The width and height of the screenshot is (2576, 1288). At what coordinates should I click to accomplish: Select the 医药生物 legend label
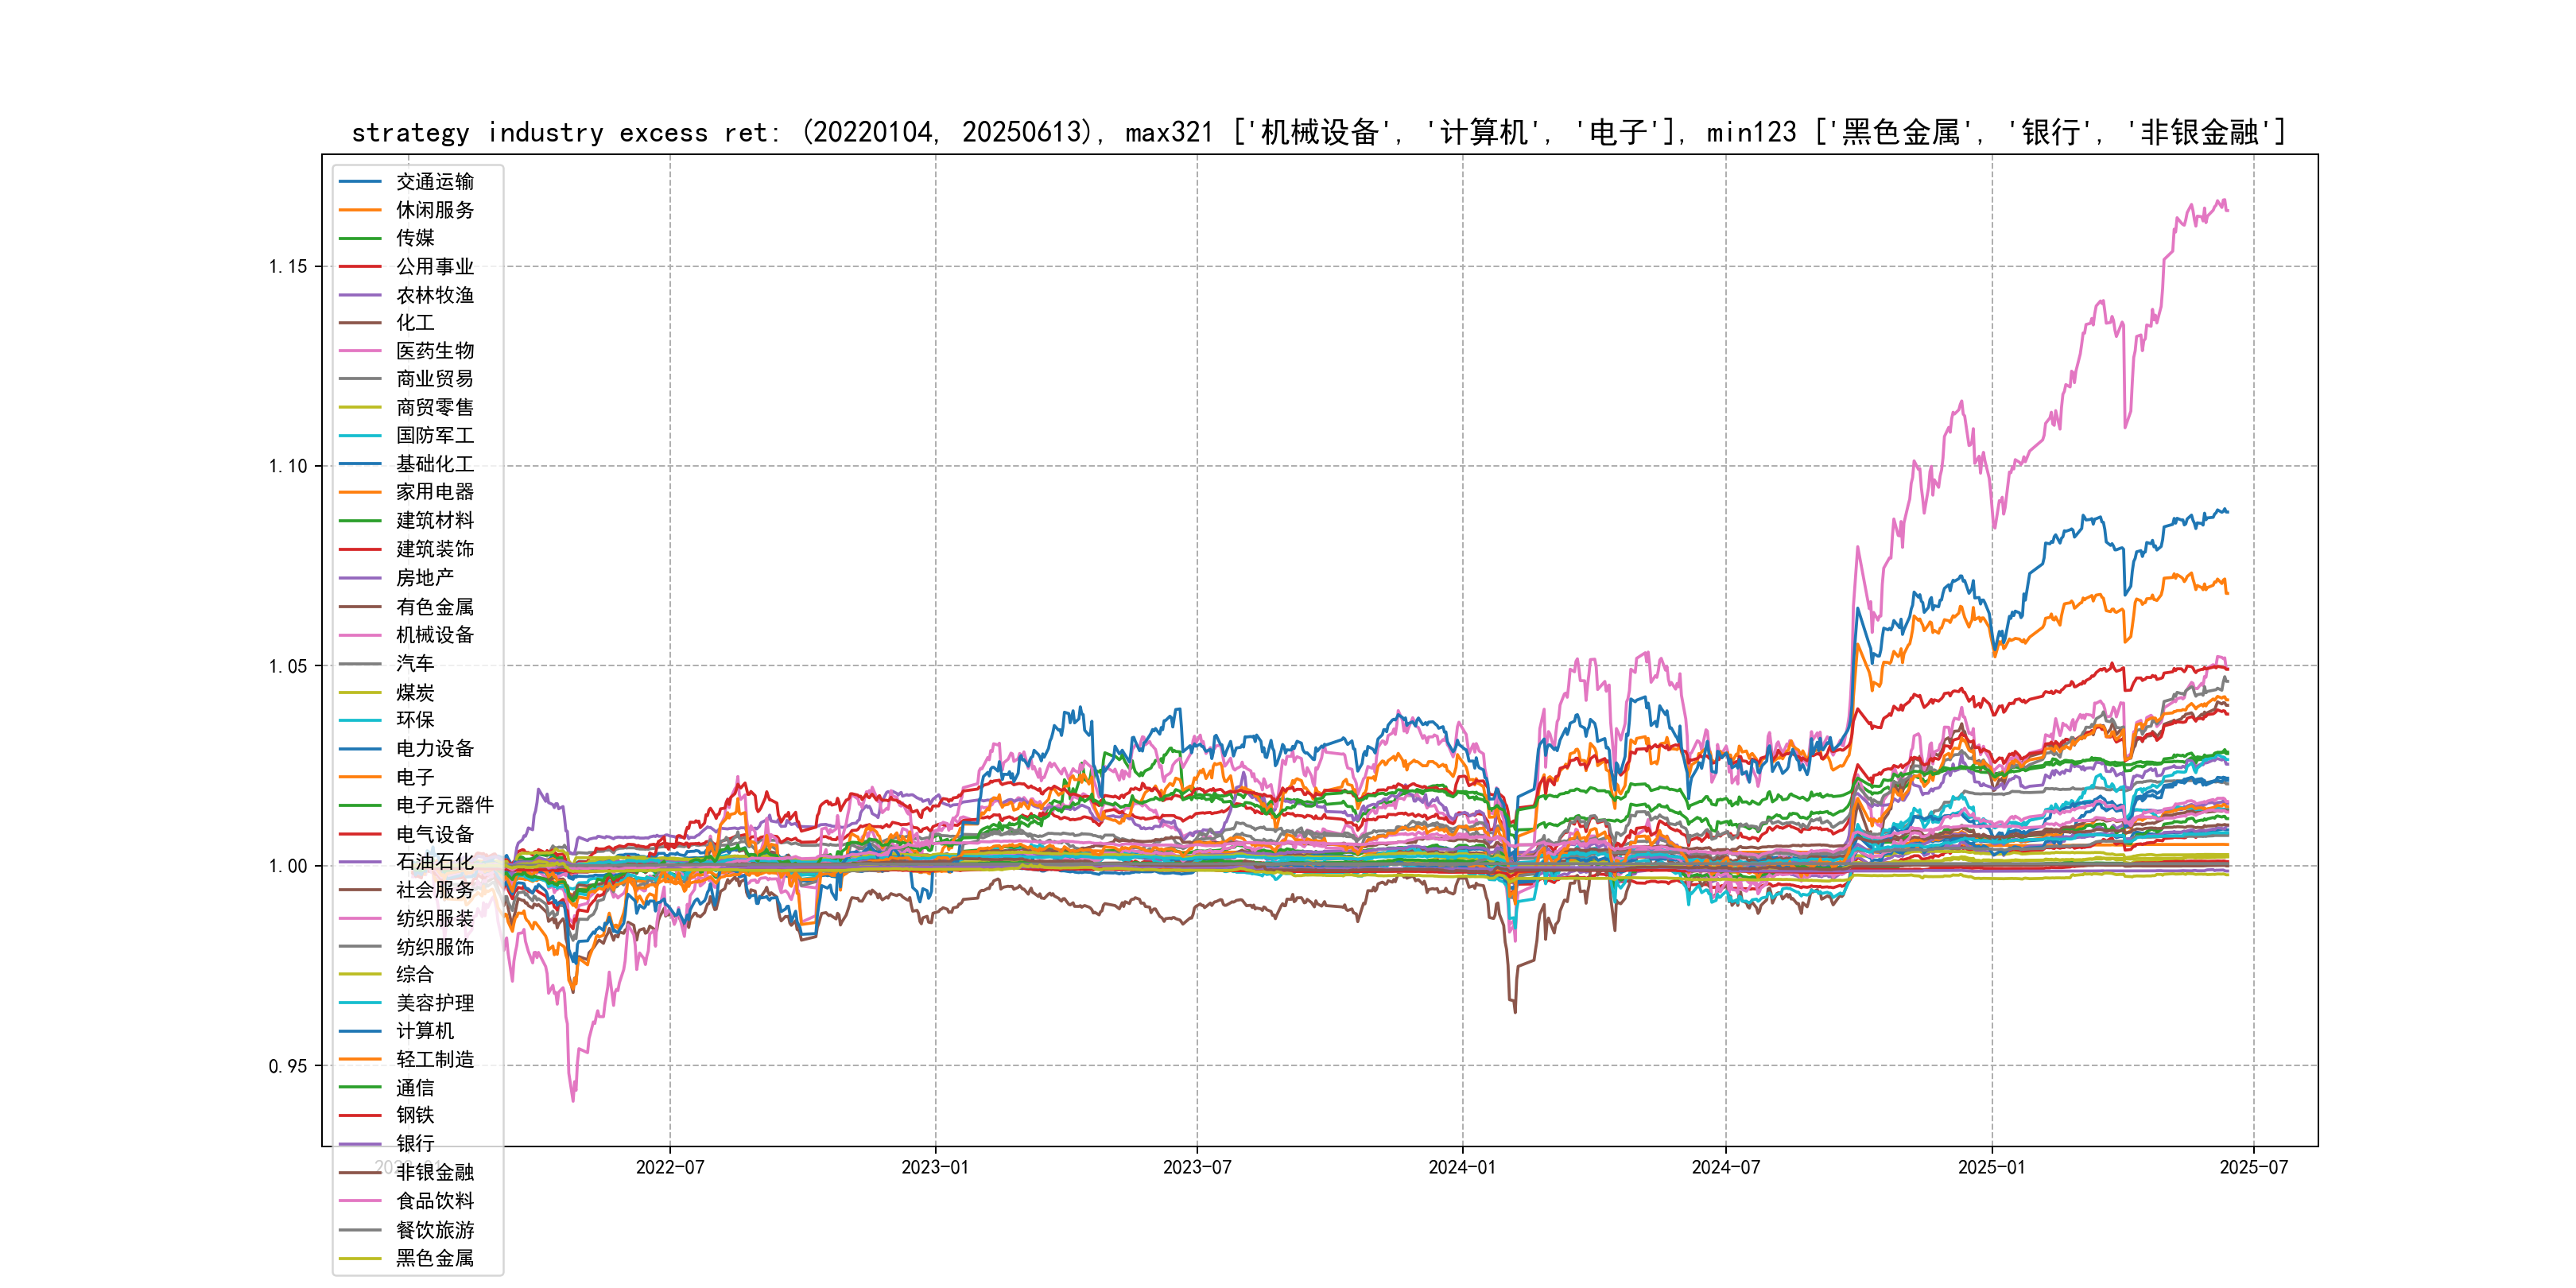434,351
